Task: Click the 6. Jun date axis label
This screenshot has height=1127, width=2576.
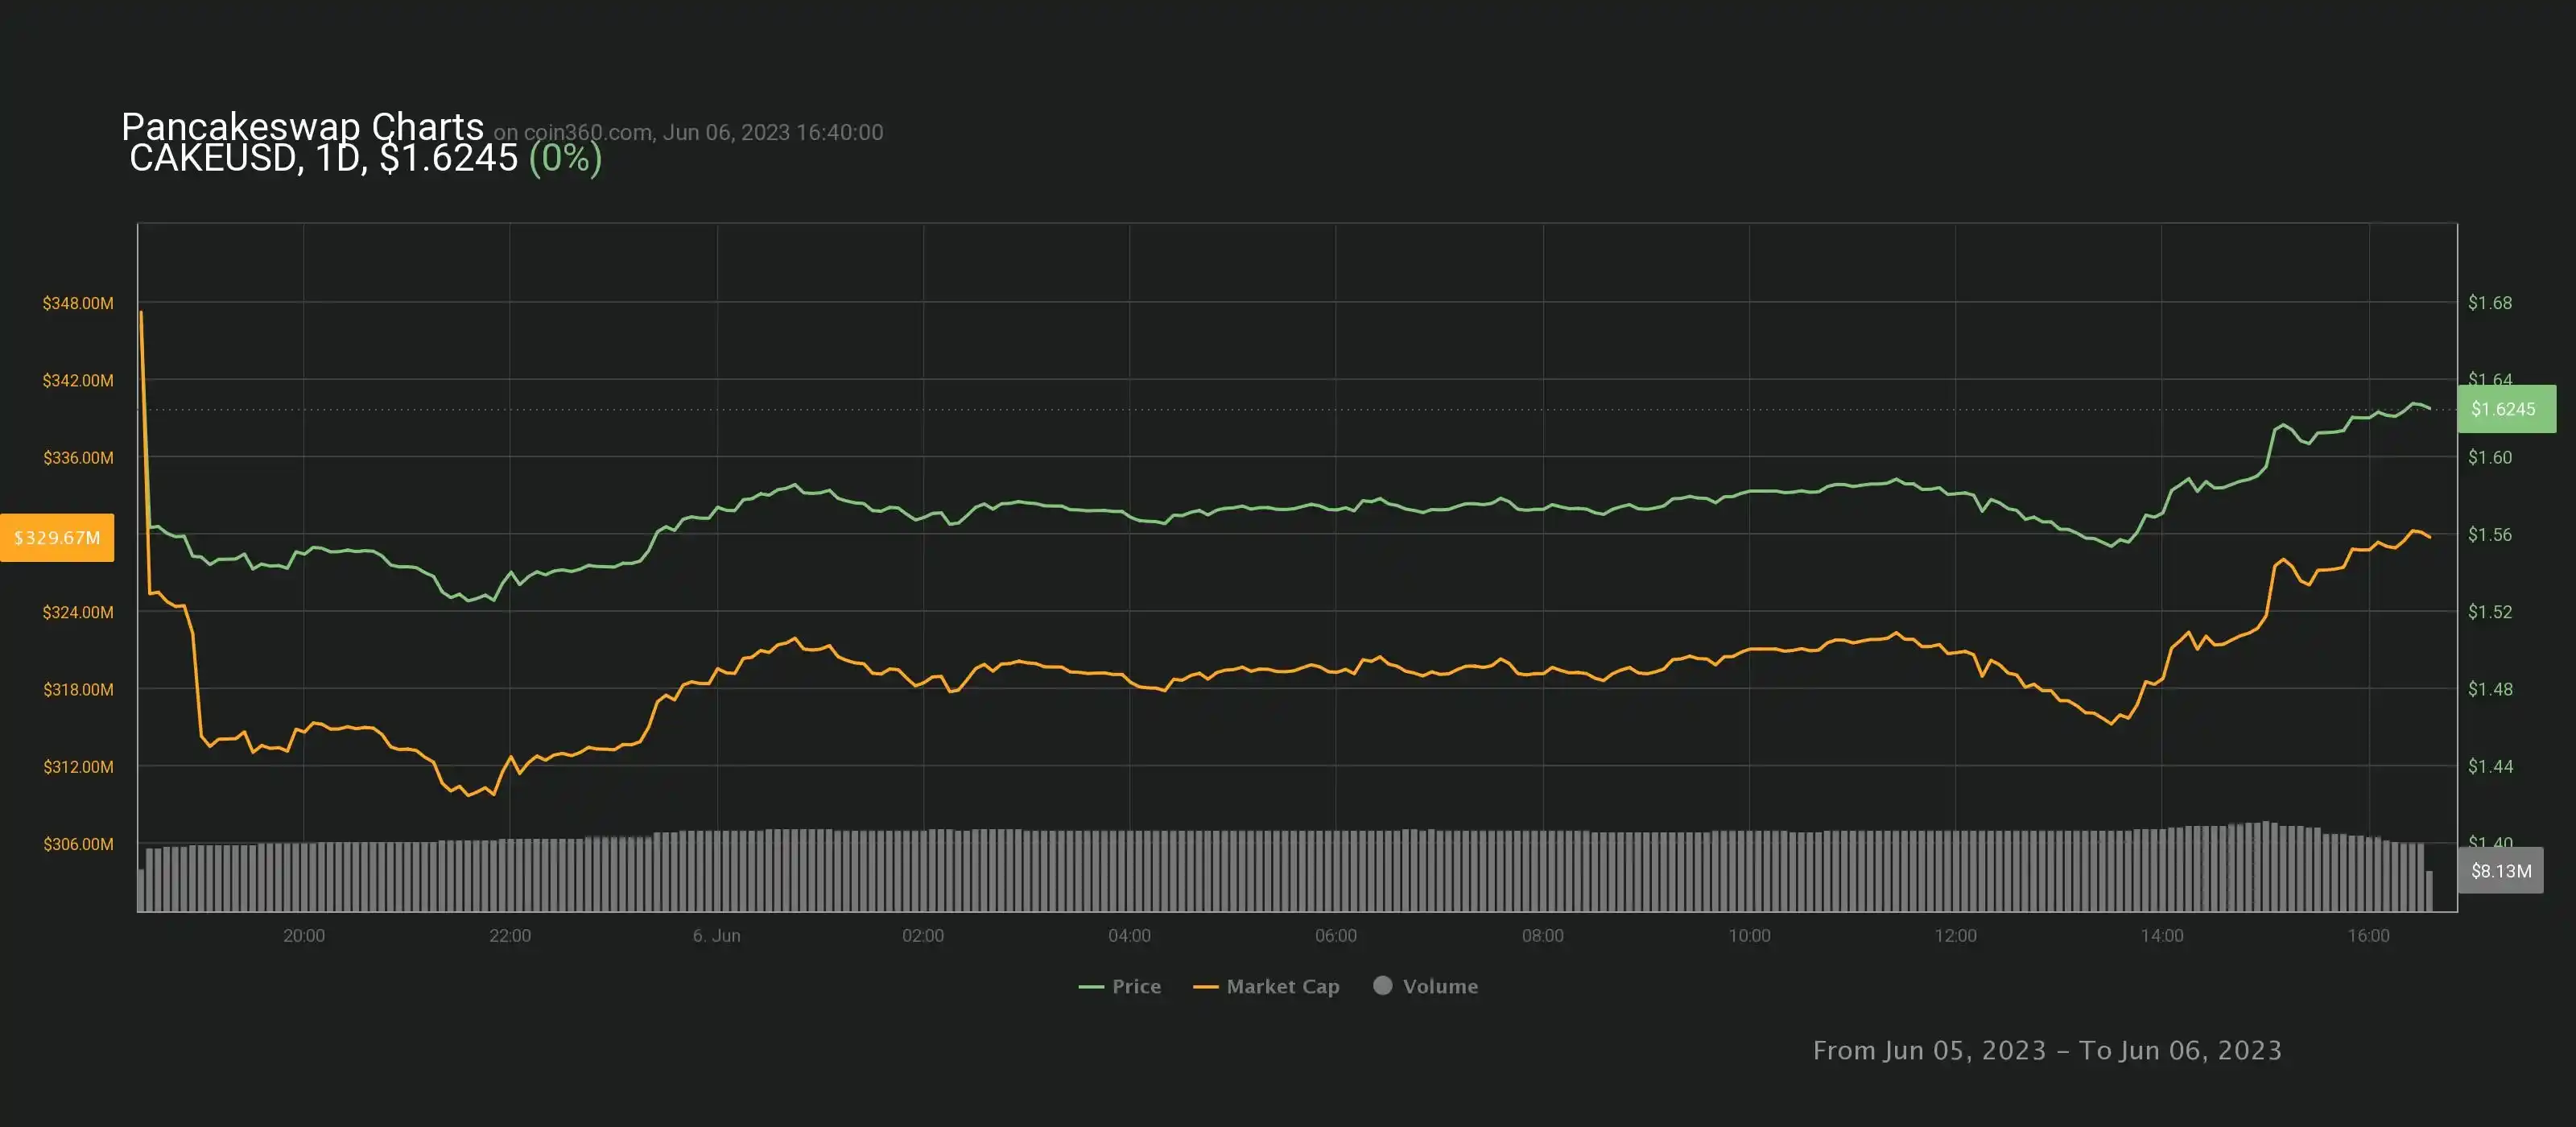Action: [x=716, y=936]
